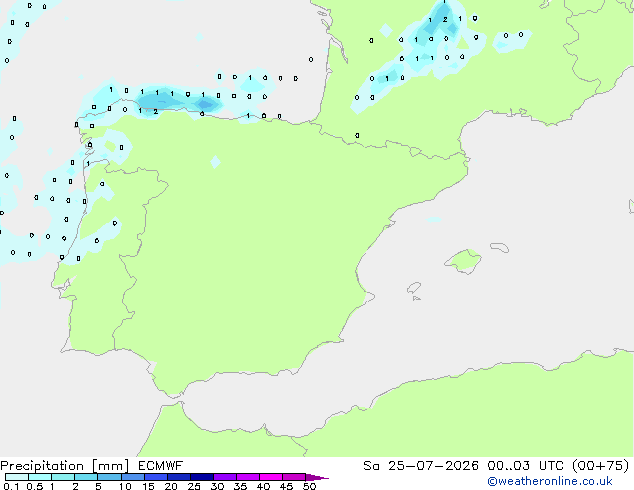This screenshot has height=490, width=634.
Task: Click the '0.1' legend scale label
Action: tap(11, 486)
